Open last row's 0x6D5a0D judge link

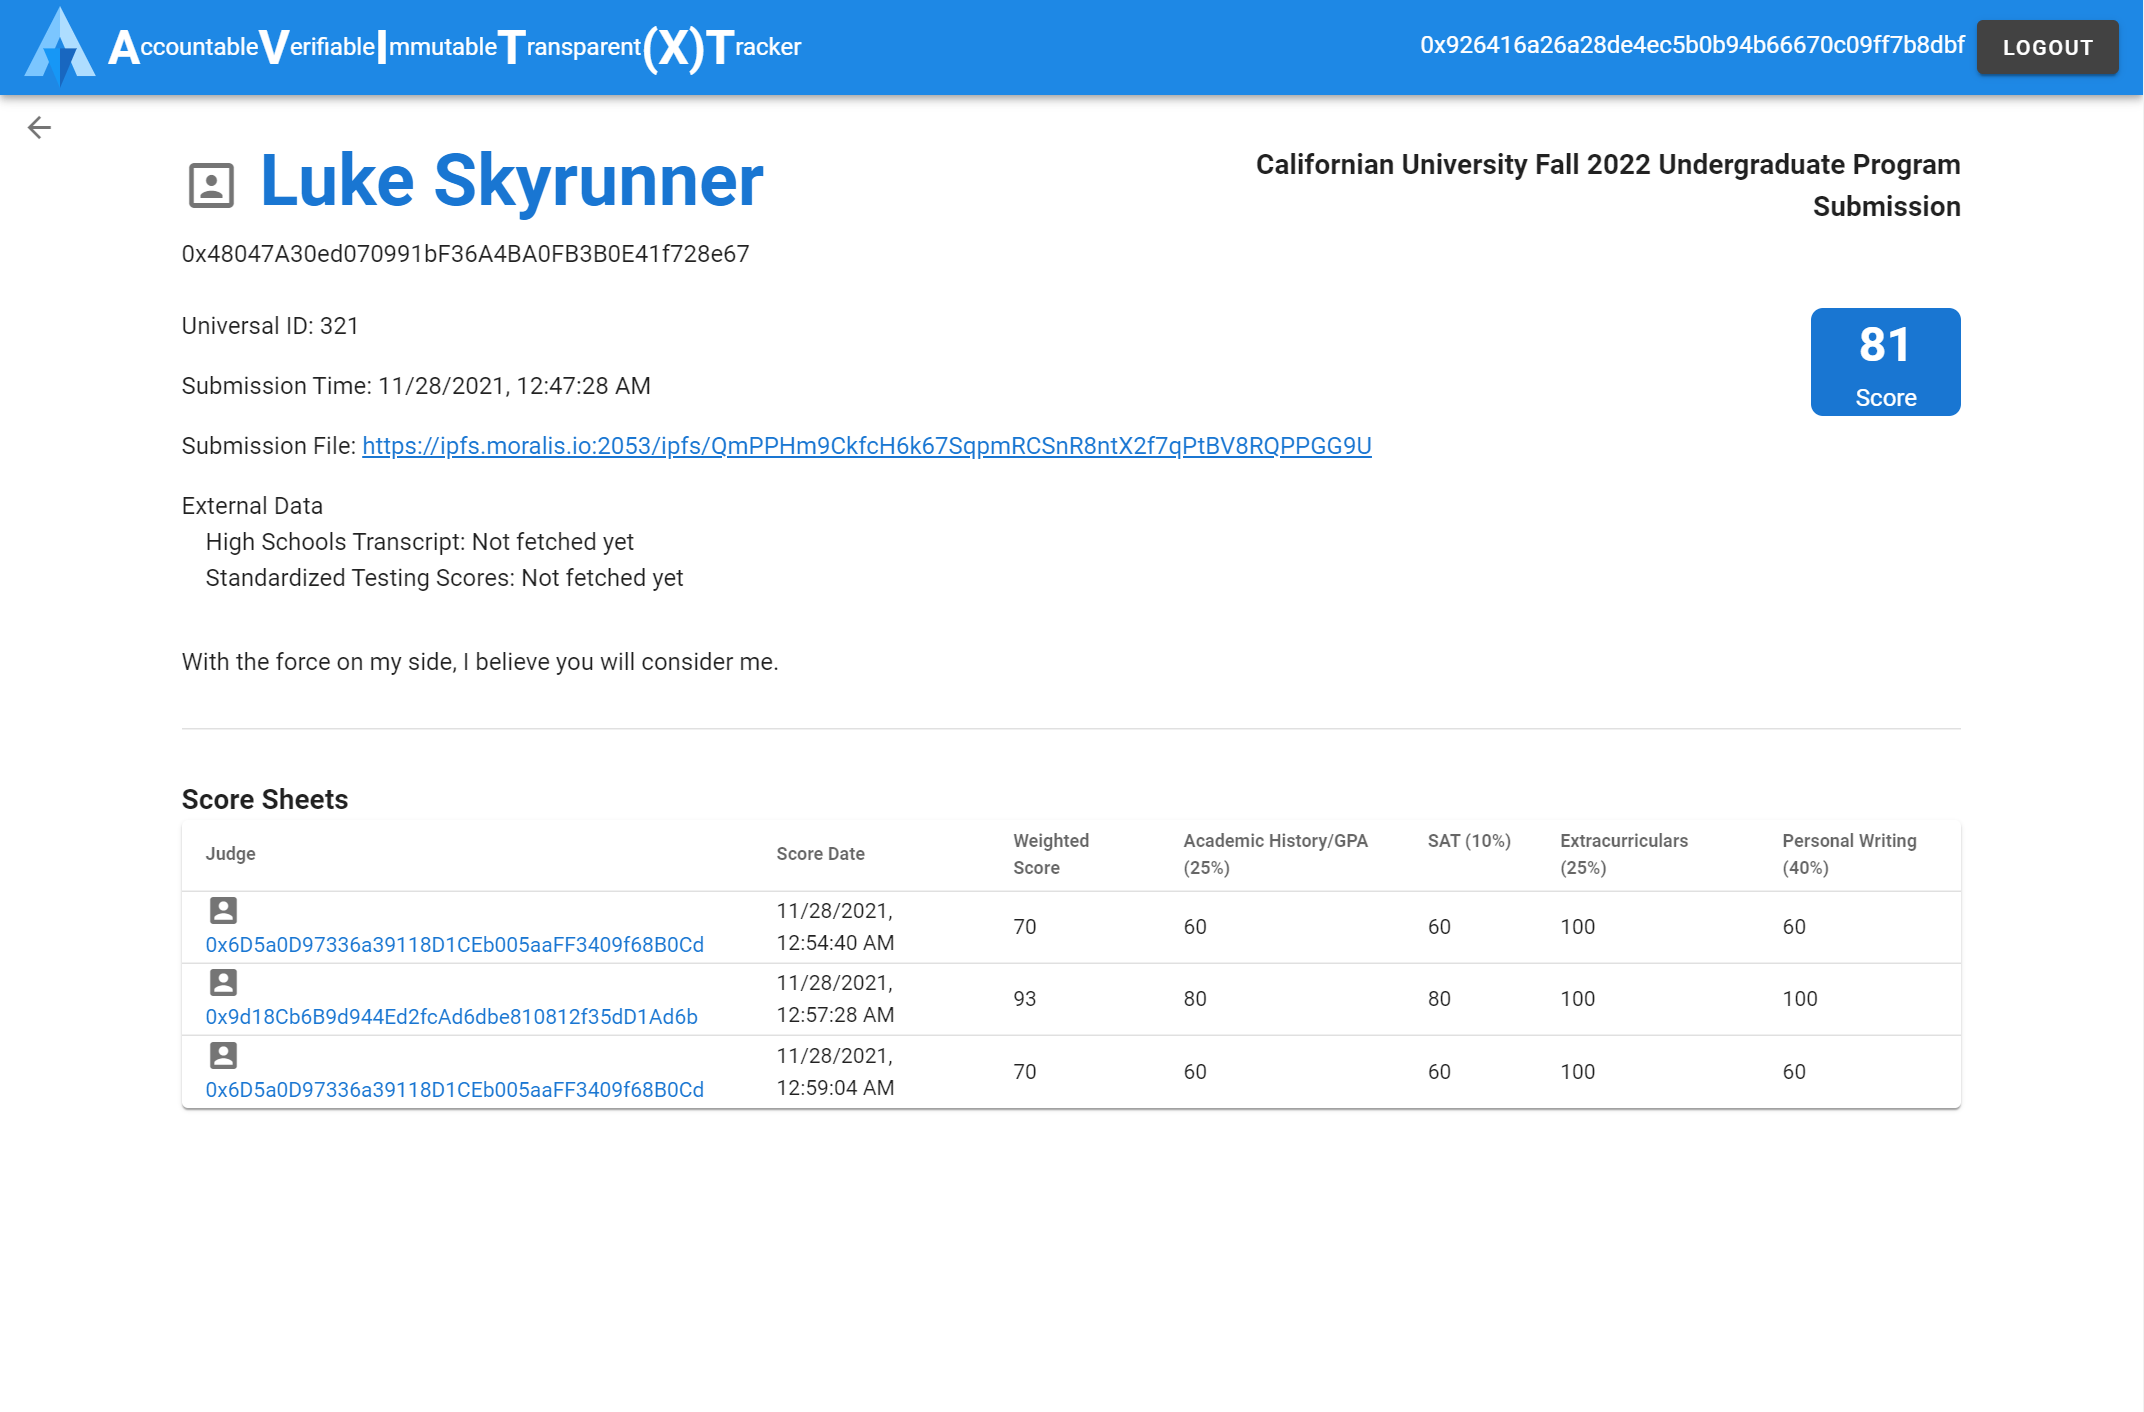coord(454,1090)
